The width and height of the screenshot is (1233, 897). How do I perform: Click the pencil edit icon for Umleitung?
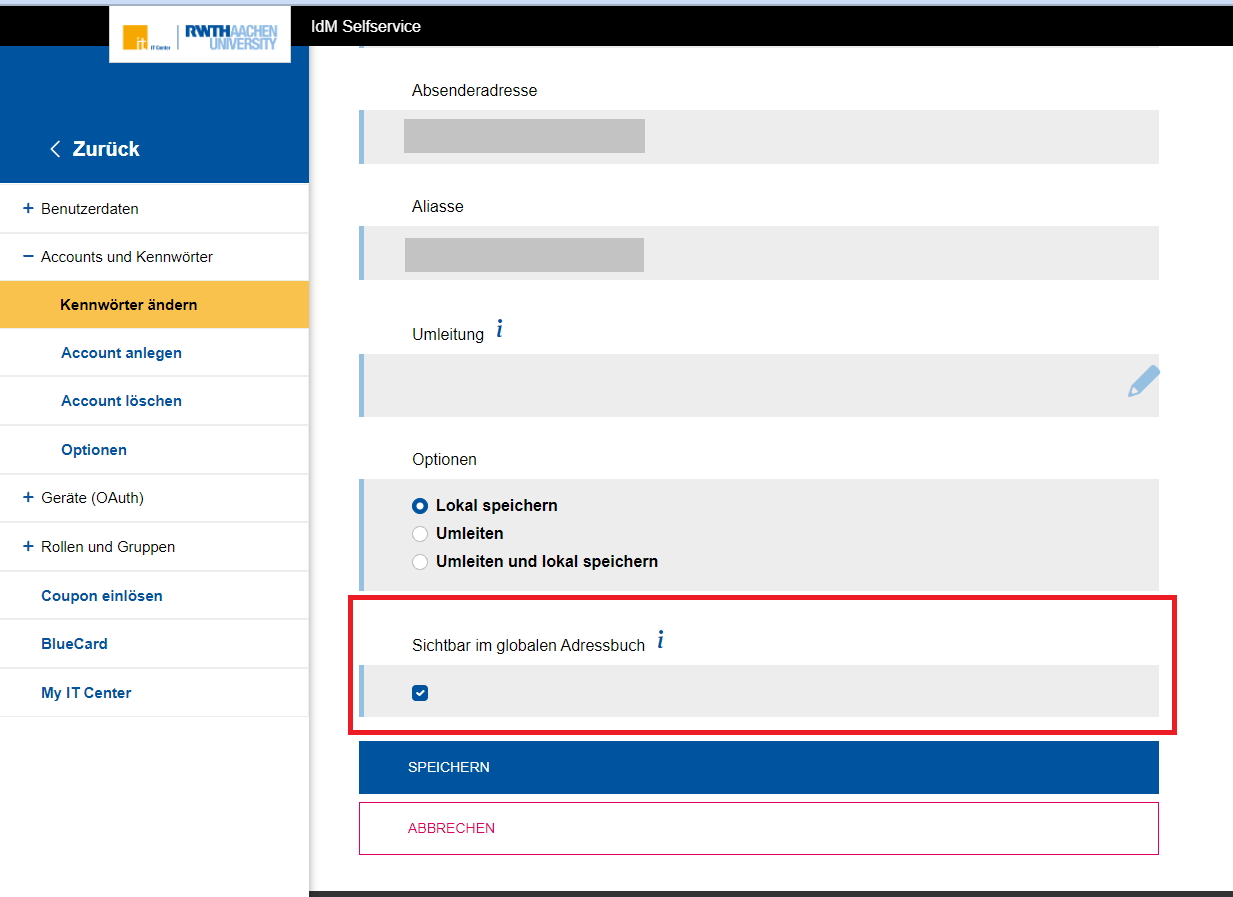tap(1143, 382)
